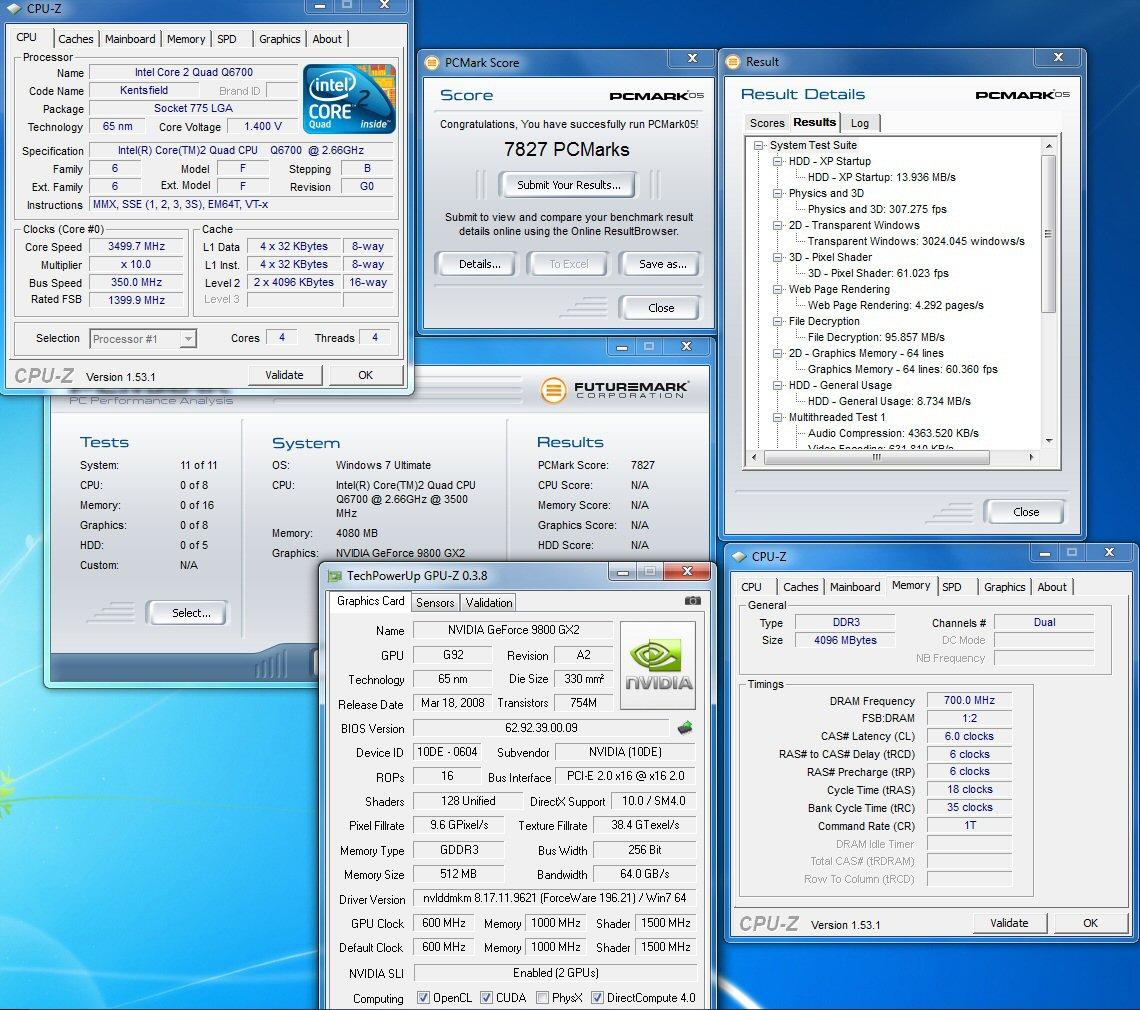Open the Scores tab in Result Details
Image resolution: width=1140 pixels, height=1010 pixels.
767,123
